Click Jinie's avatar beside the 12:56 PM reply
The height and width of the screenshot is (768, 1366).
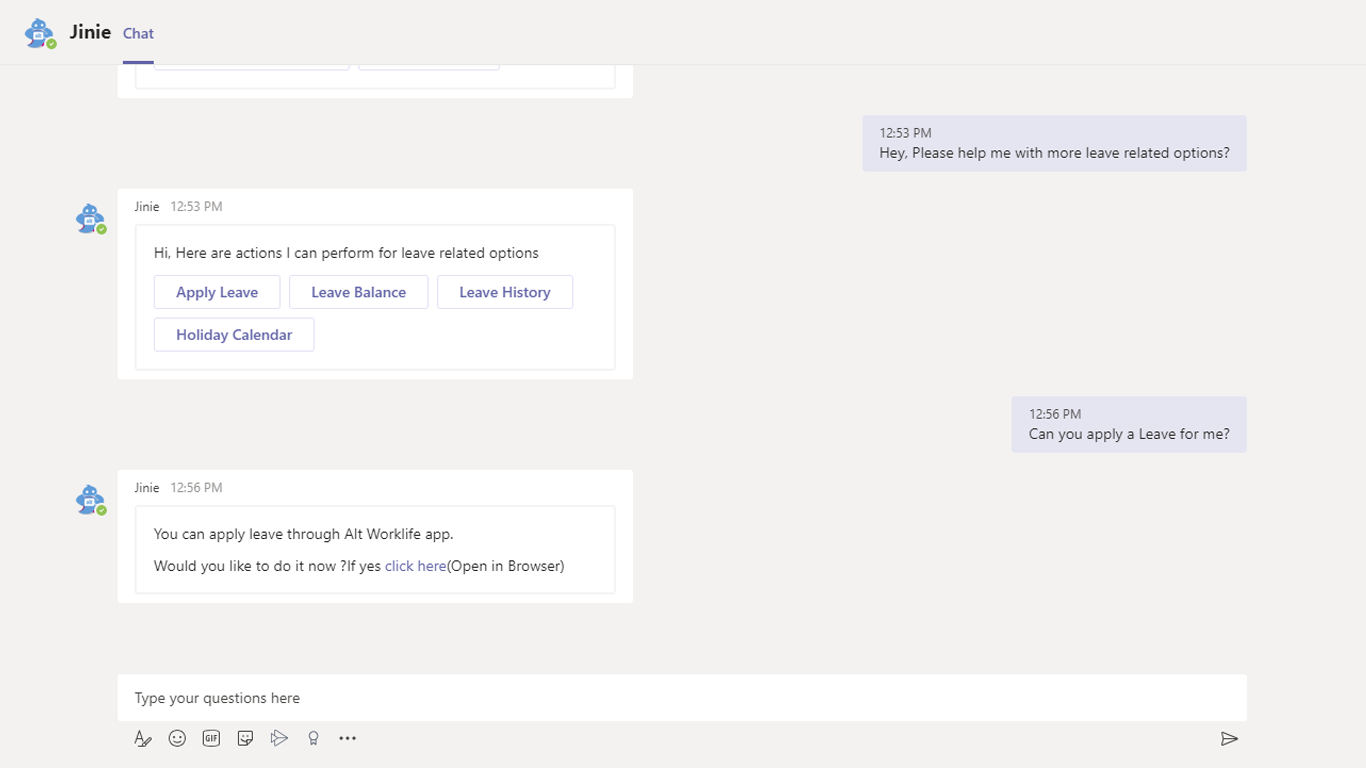(x=91, y=500)
